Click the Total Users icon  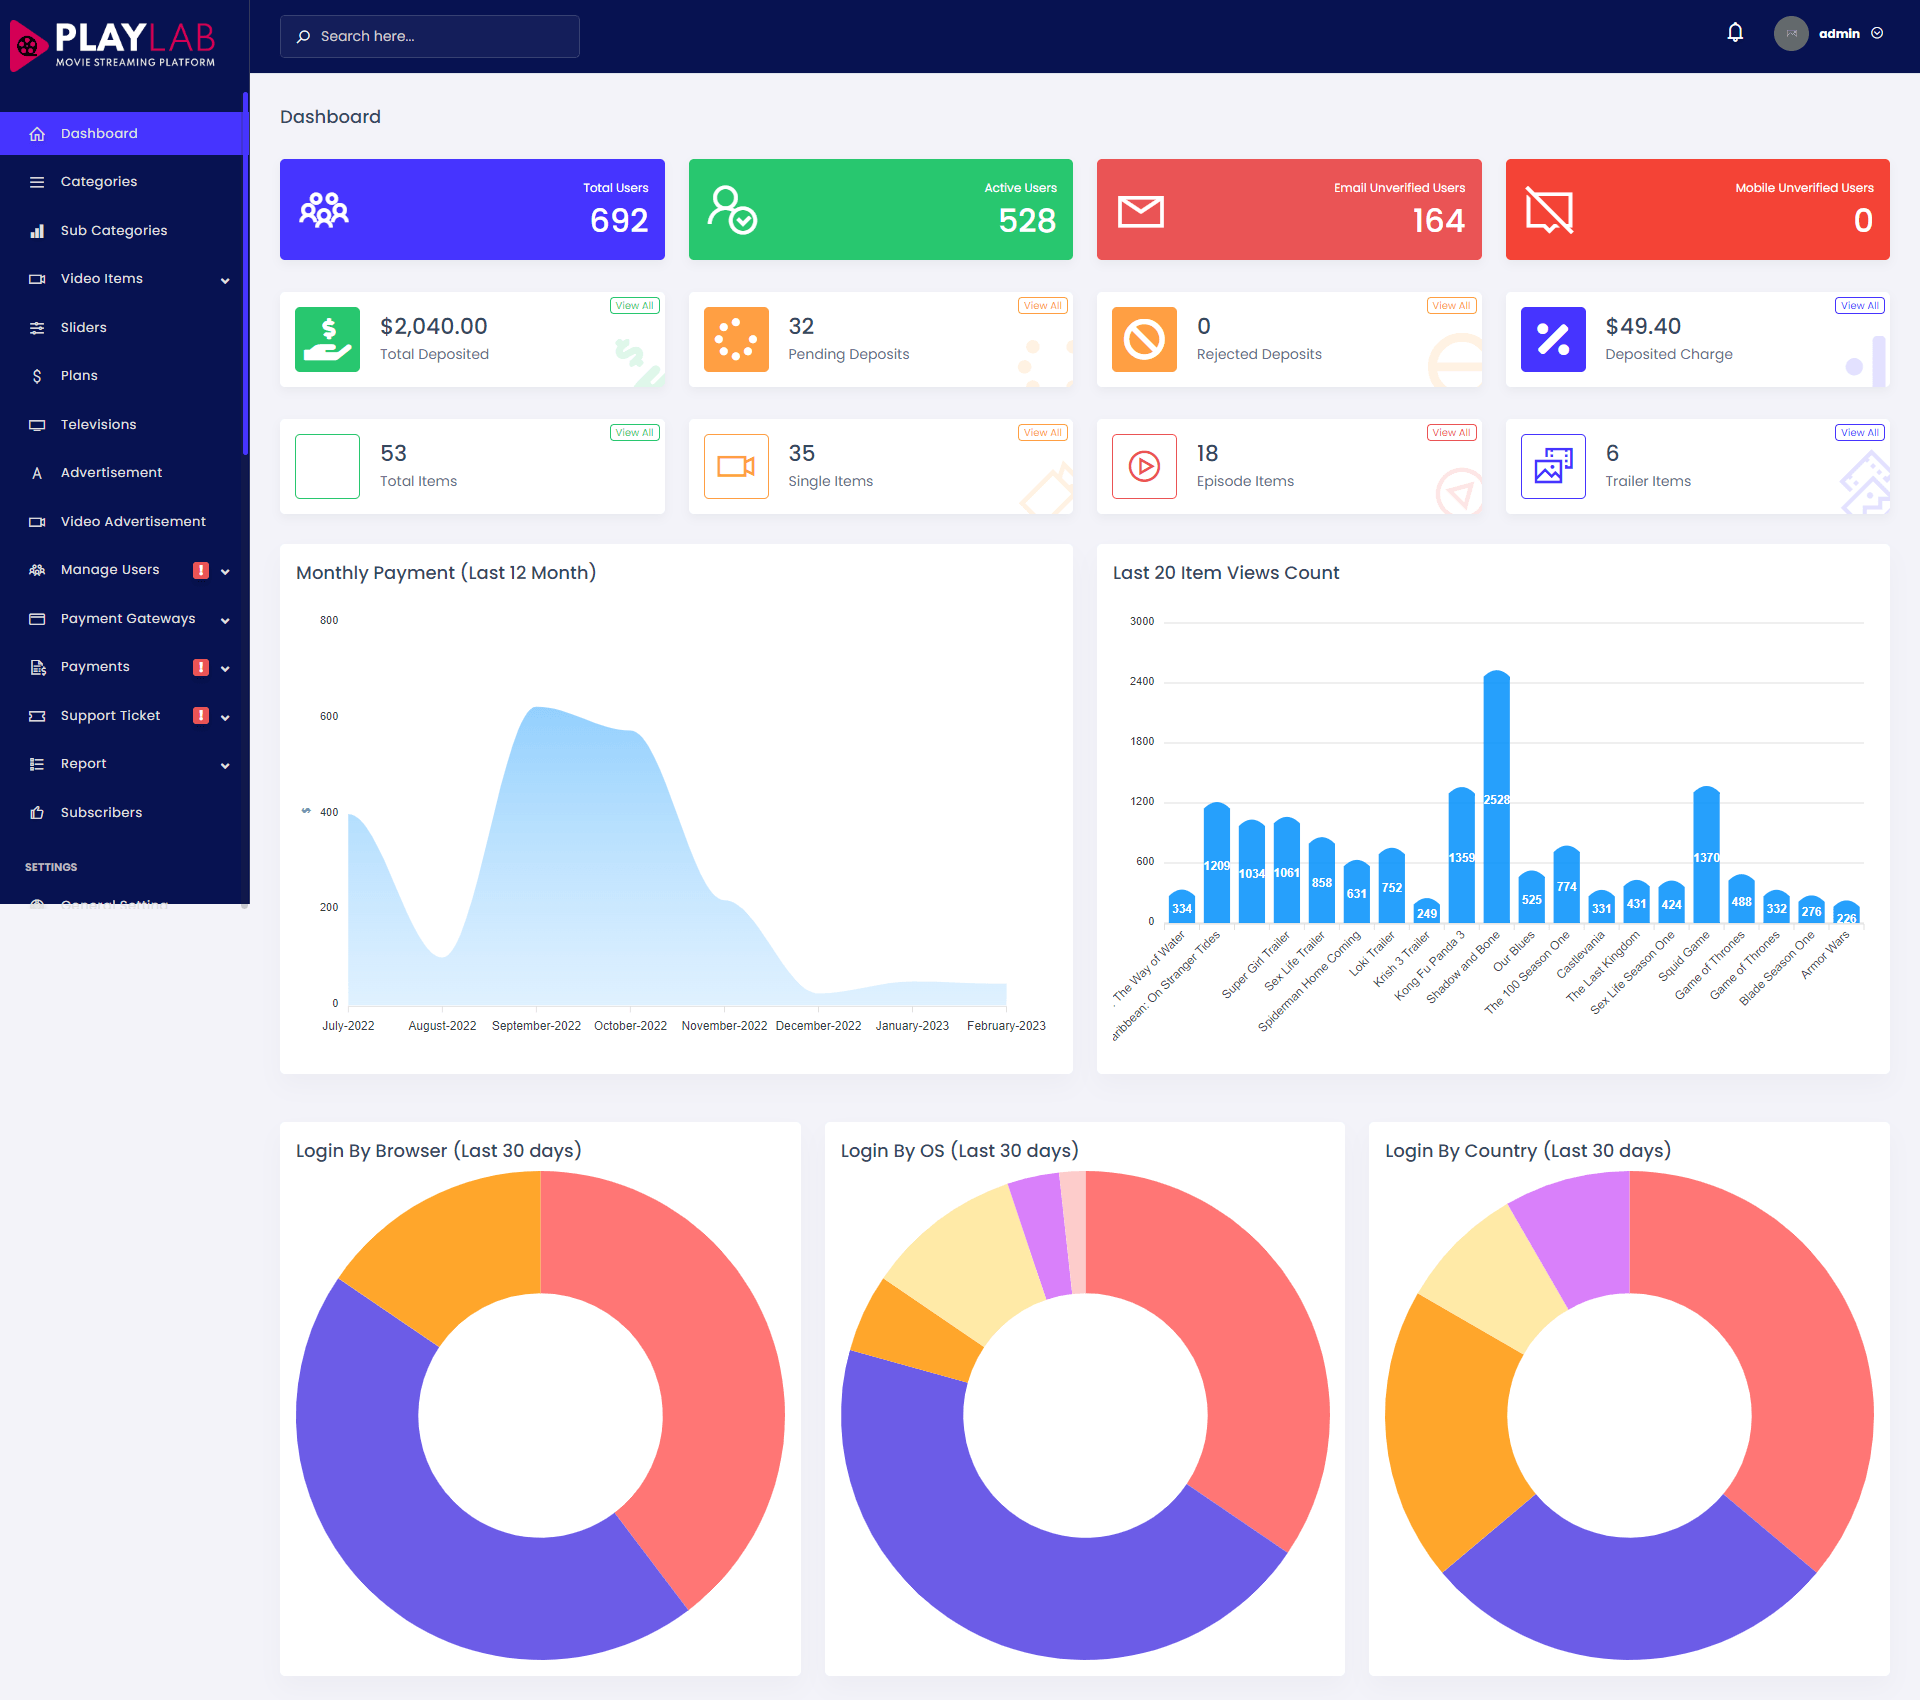coord(325,210)
